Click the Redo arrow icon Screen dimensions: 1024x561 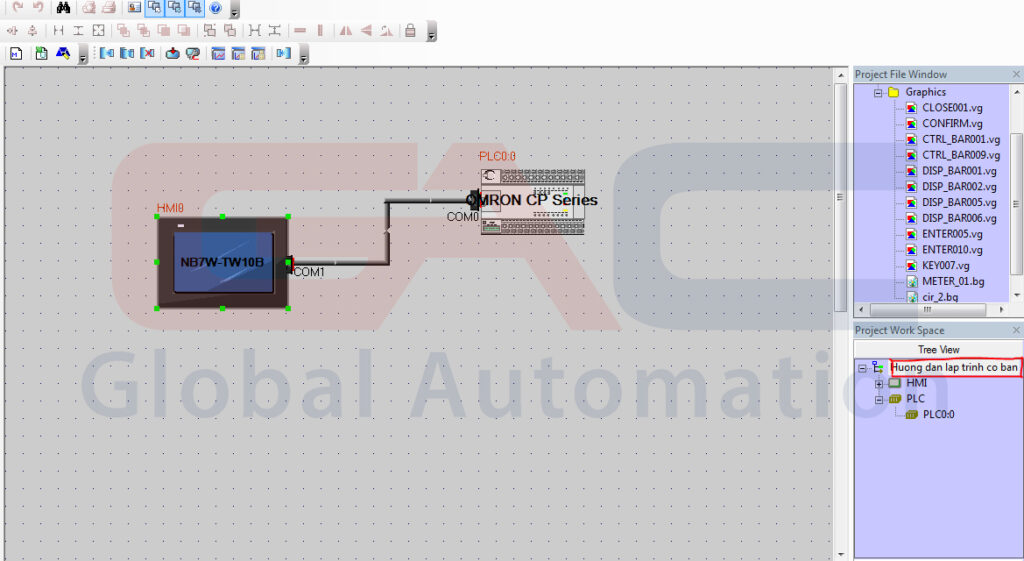[18, 7]
